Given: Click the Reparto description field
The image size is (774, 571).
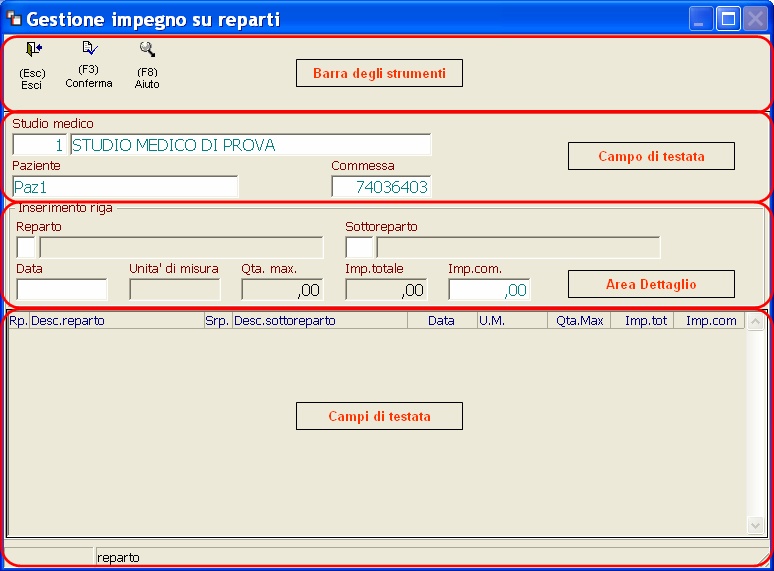Looking at the screenshot, I should (x=182, y=247).
